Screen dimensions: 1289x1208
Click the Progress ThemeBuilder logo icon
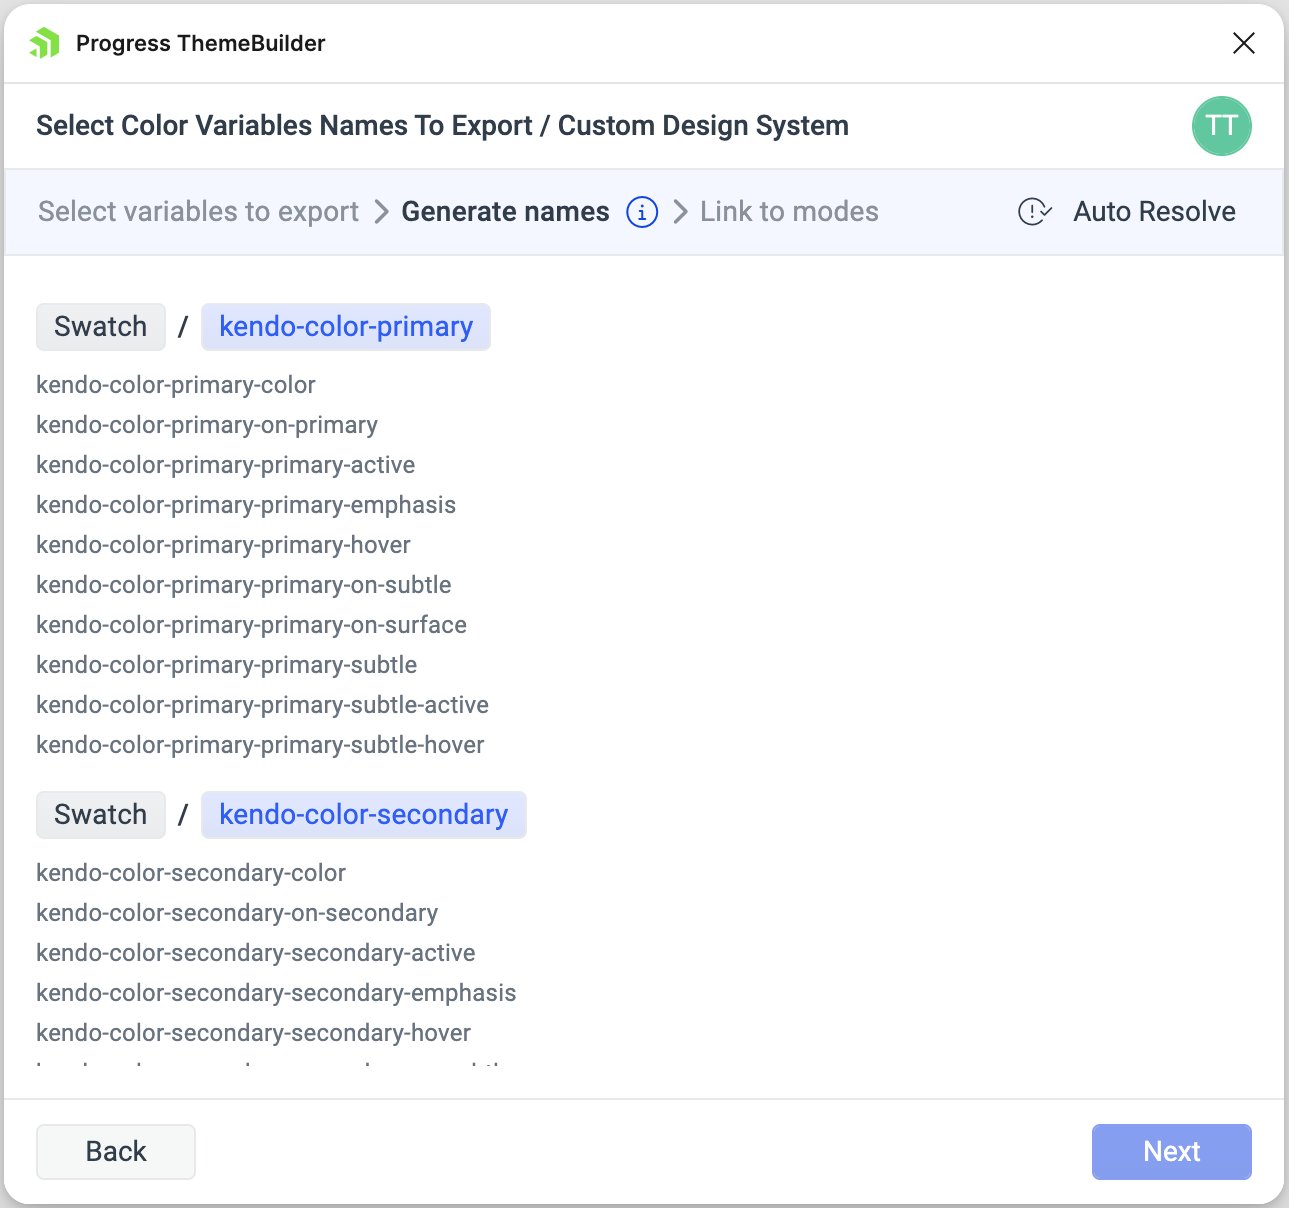(x=43, y=43)
